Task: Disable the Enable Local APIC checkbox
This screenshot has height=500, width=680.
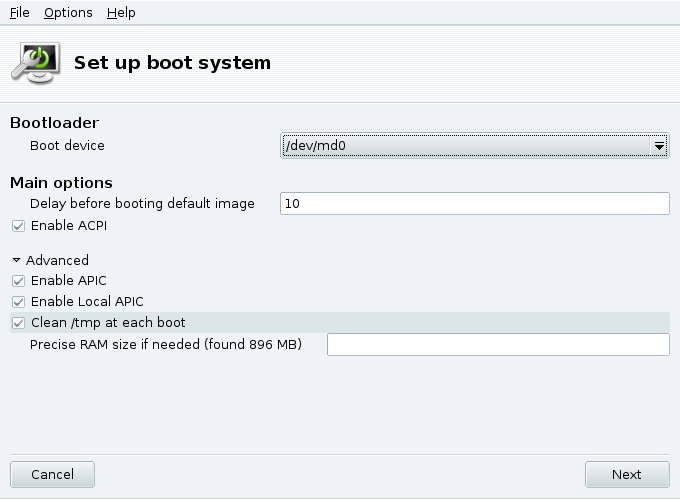Action: coord(18,302)
